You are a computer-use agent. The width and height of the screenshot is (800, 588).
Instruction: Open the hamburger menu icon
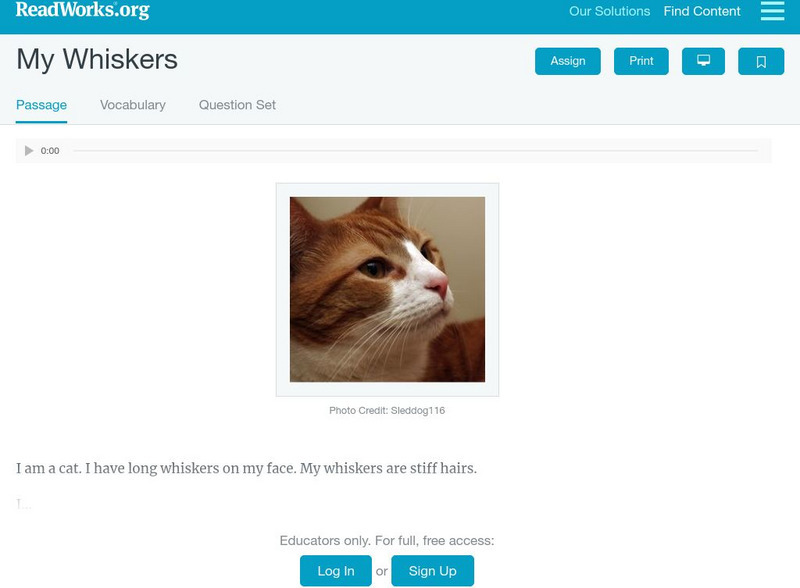pos(772,11)
